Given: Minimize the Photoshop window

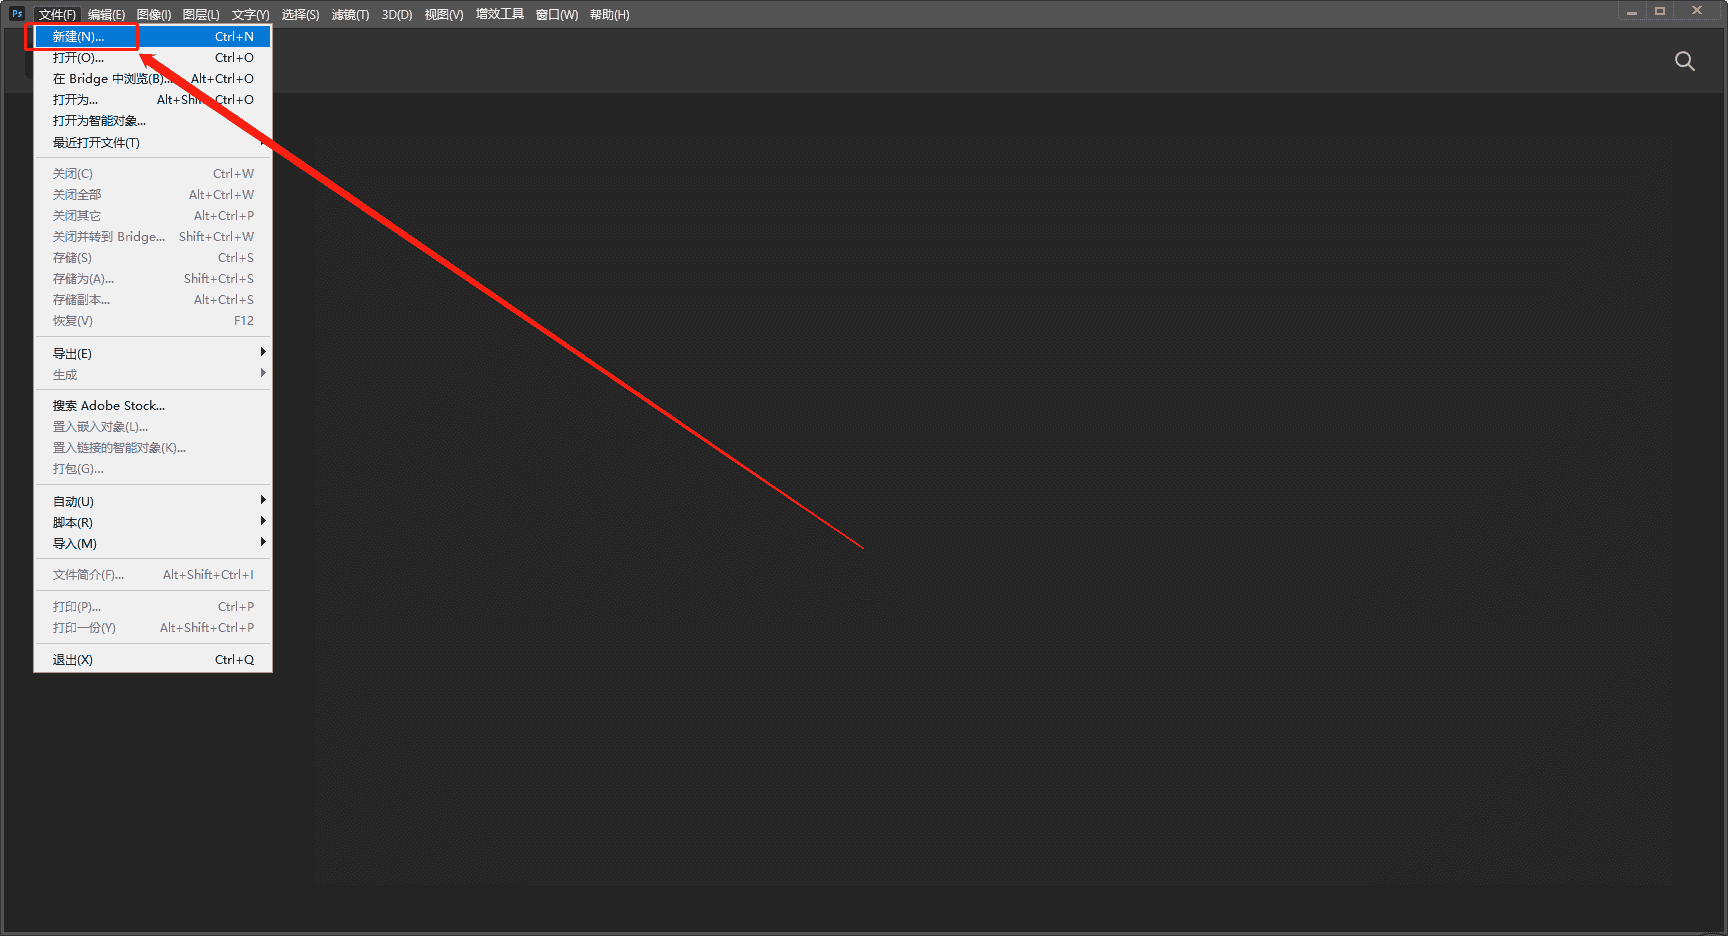Looking at the screenshot, I should tap(1632, 11).
